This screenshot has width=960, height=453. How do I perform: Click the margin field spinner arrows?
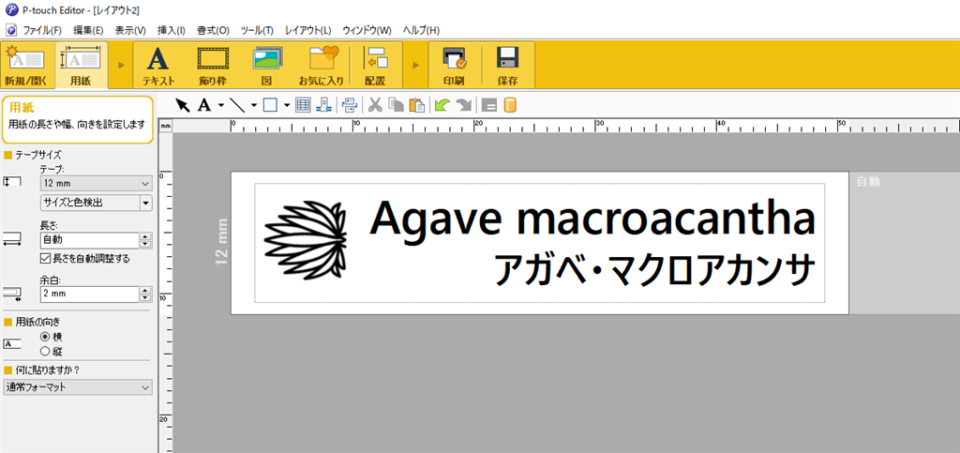pos(146,294)
